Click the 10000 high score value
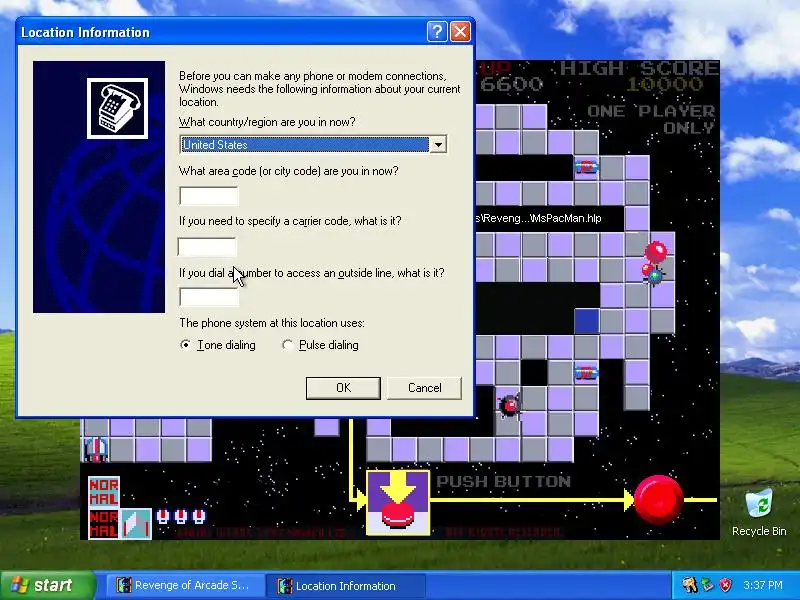800x600 pixels. coord(665,84)
